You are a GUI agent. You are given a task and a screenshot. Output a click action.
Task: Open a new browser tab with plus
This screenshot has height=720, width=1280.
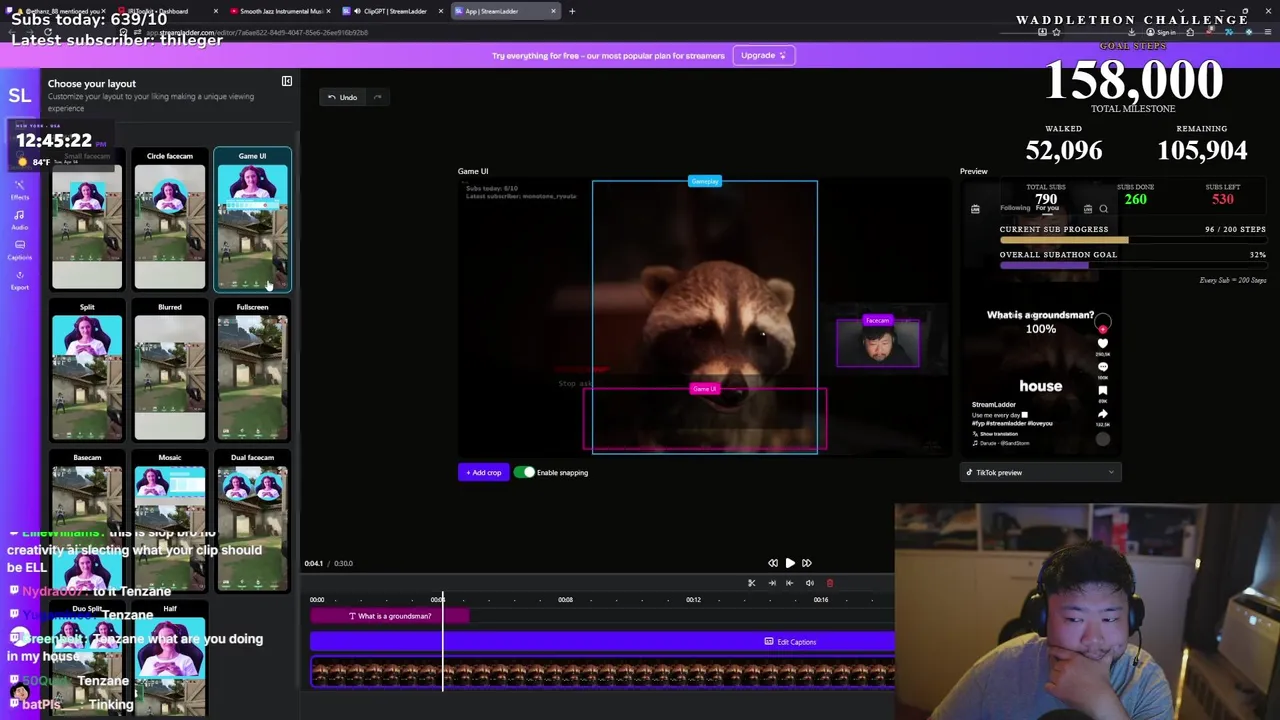(572, 11)
